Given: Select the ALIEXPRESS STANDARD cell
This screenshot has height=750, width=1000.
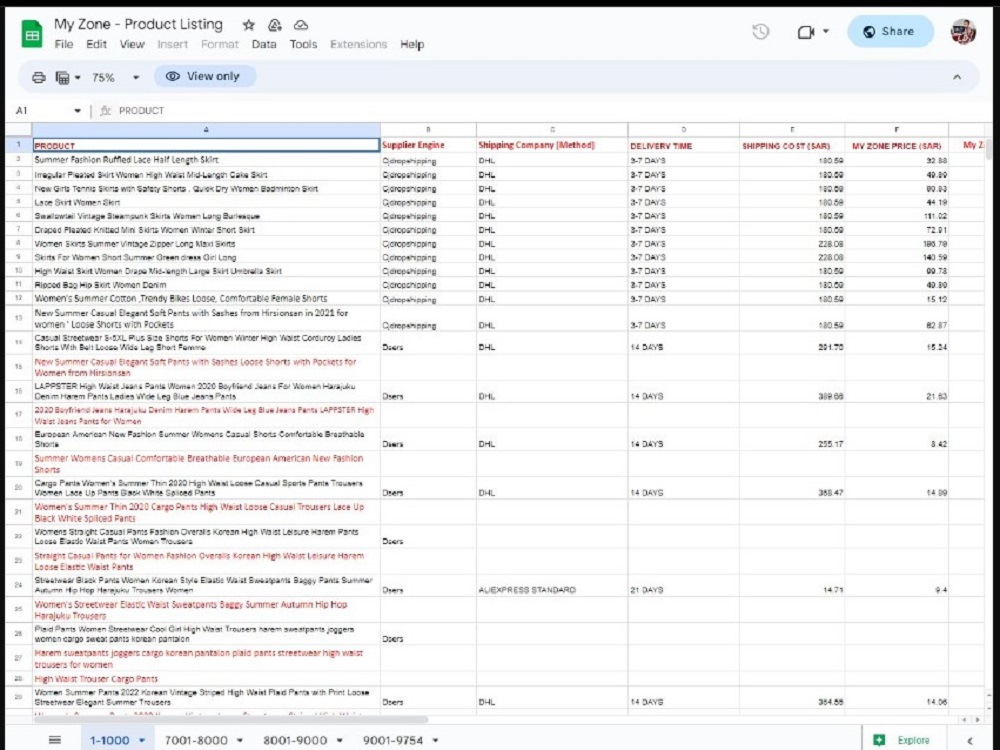Looking at the screenshot, I should point(552,585).
